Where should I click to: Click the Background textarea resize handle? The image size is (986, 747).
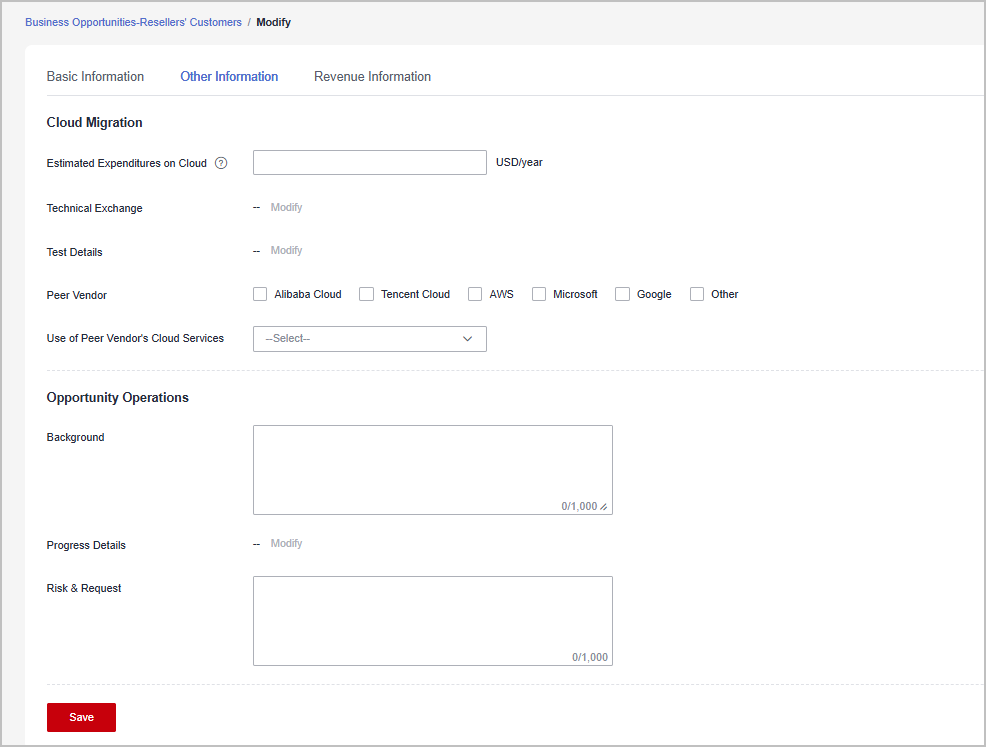click(604, 507)
